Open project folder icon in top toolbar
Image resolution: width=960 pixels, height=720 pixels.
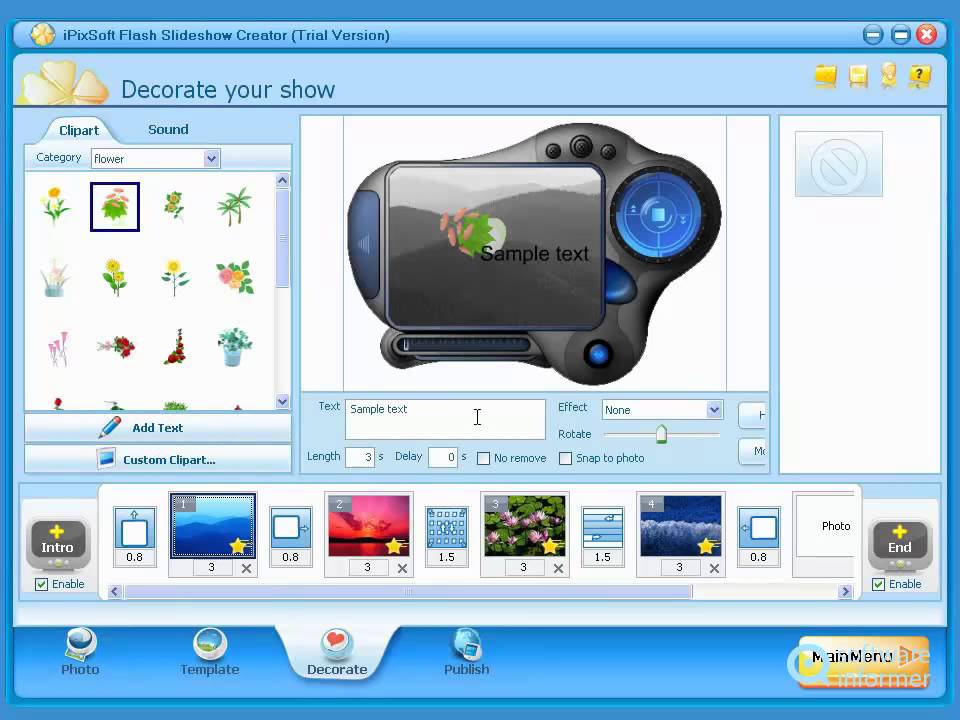point(826,76)
